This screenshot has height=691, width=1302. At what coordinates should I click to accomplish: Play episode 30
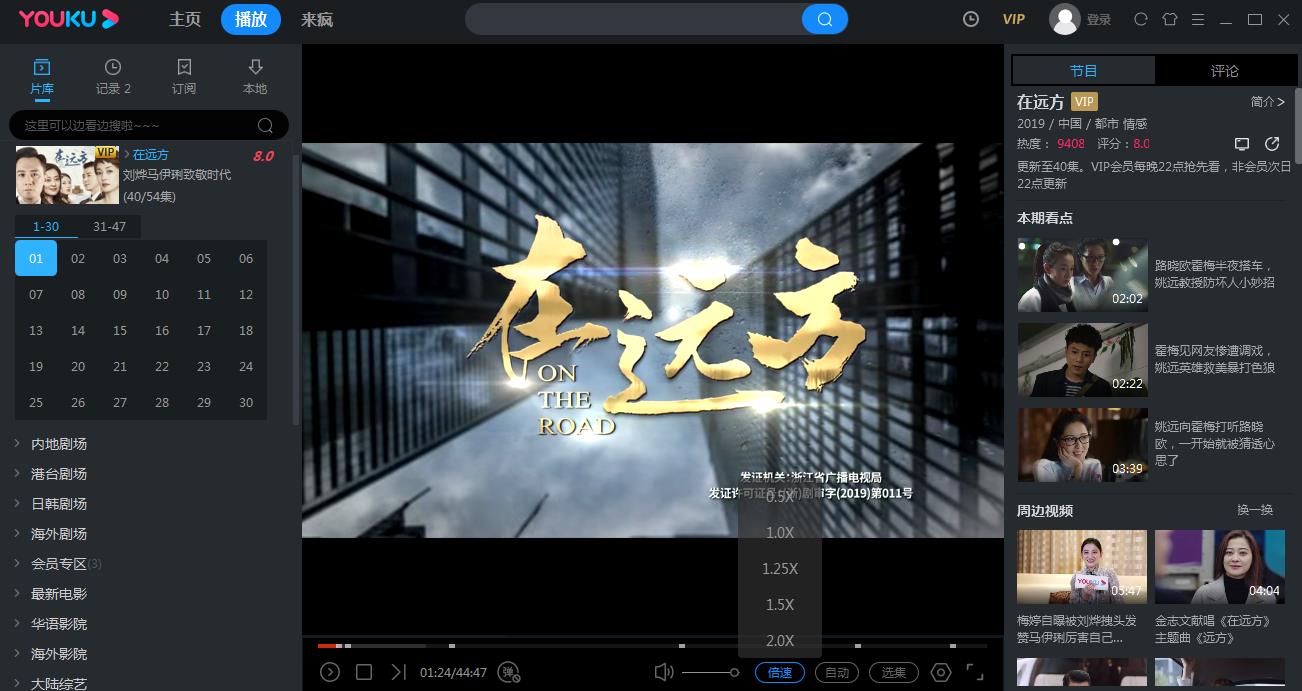246,402
